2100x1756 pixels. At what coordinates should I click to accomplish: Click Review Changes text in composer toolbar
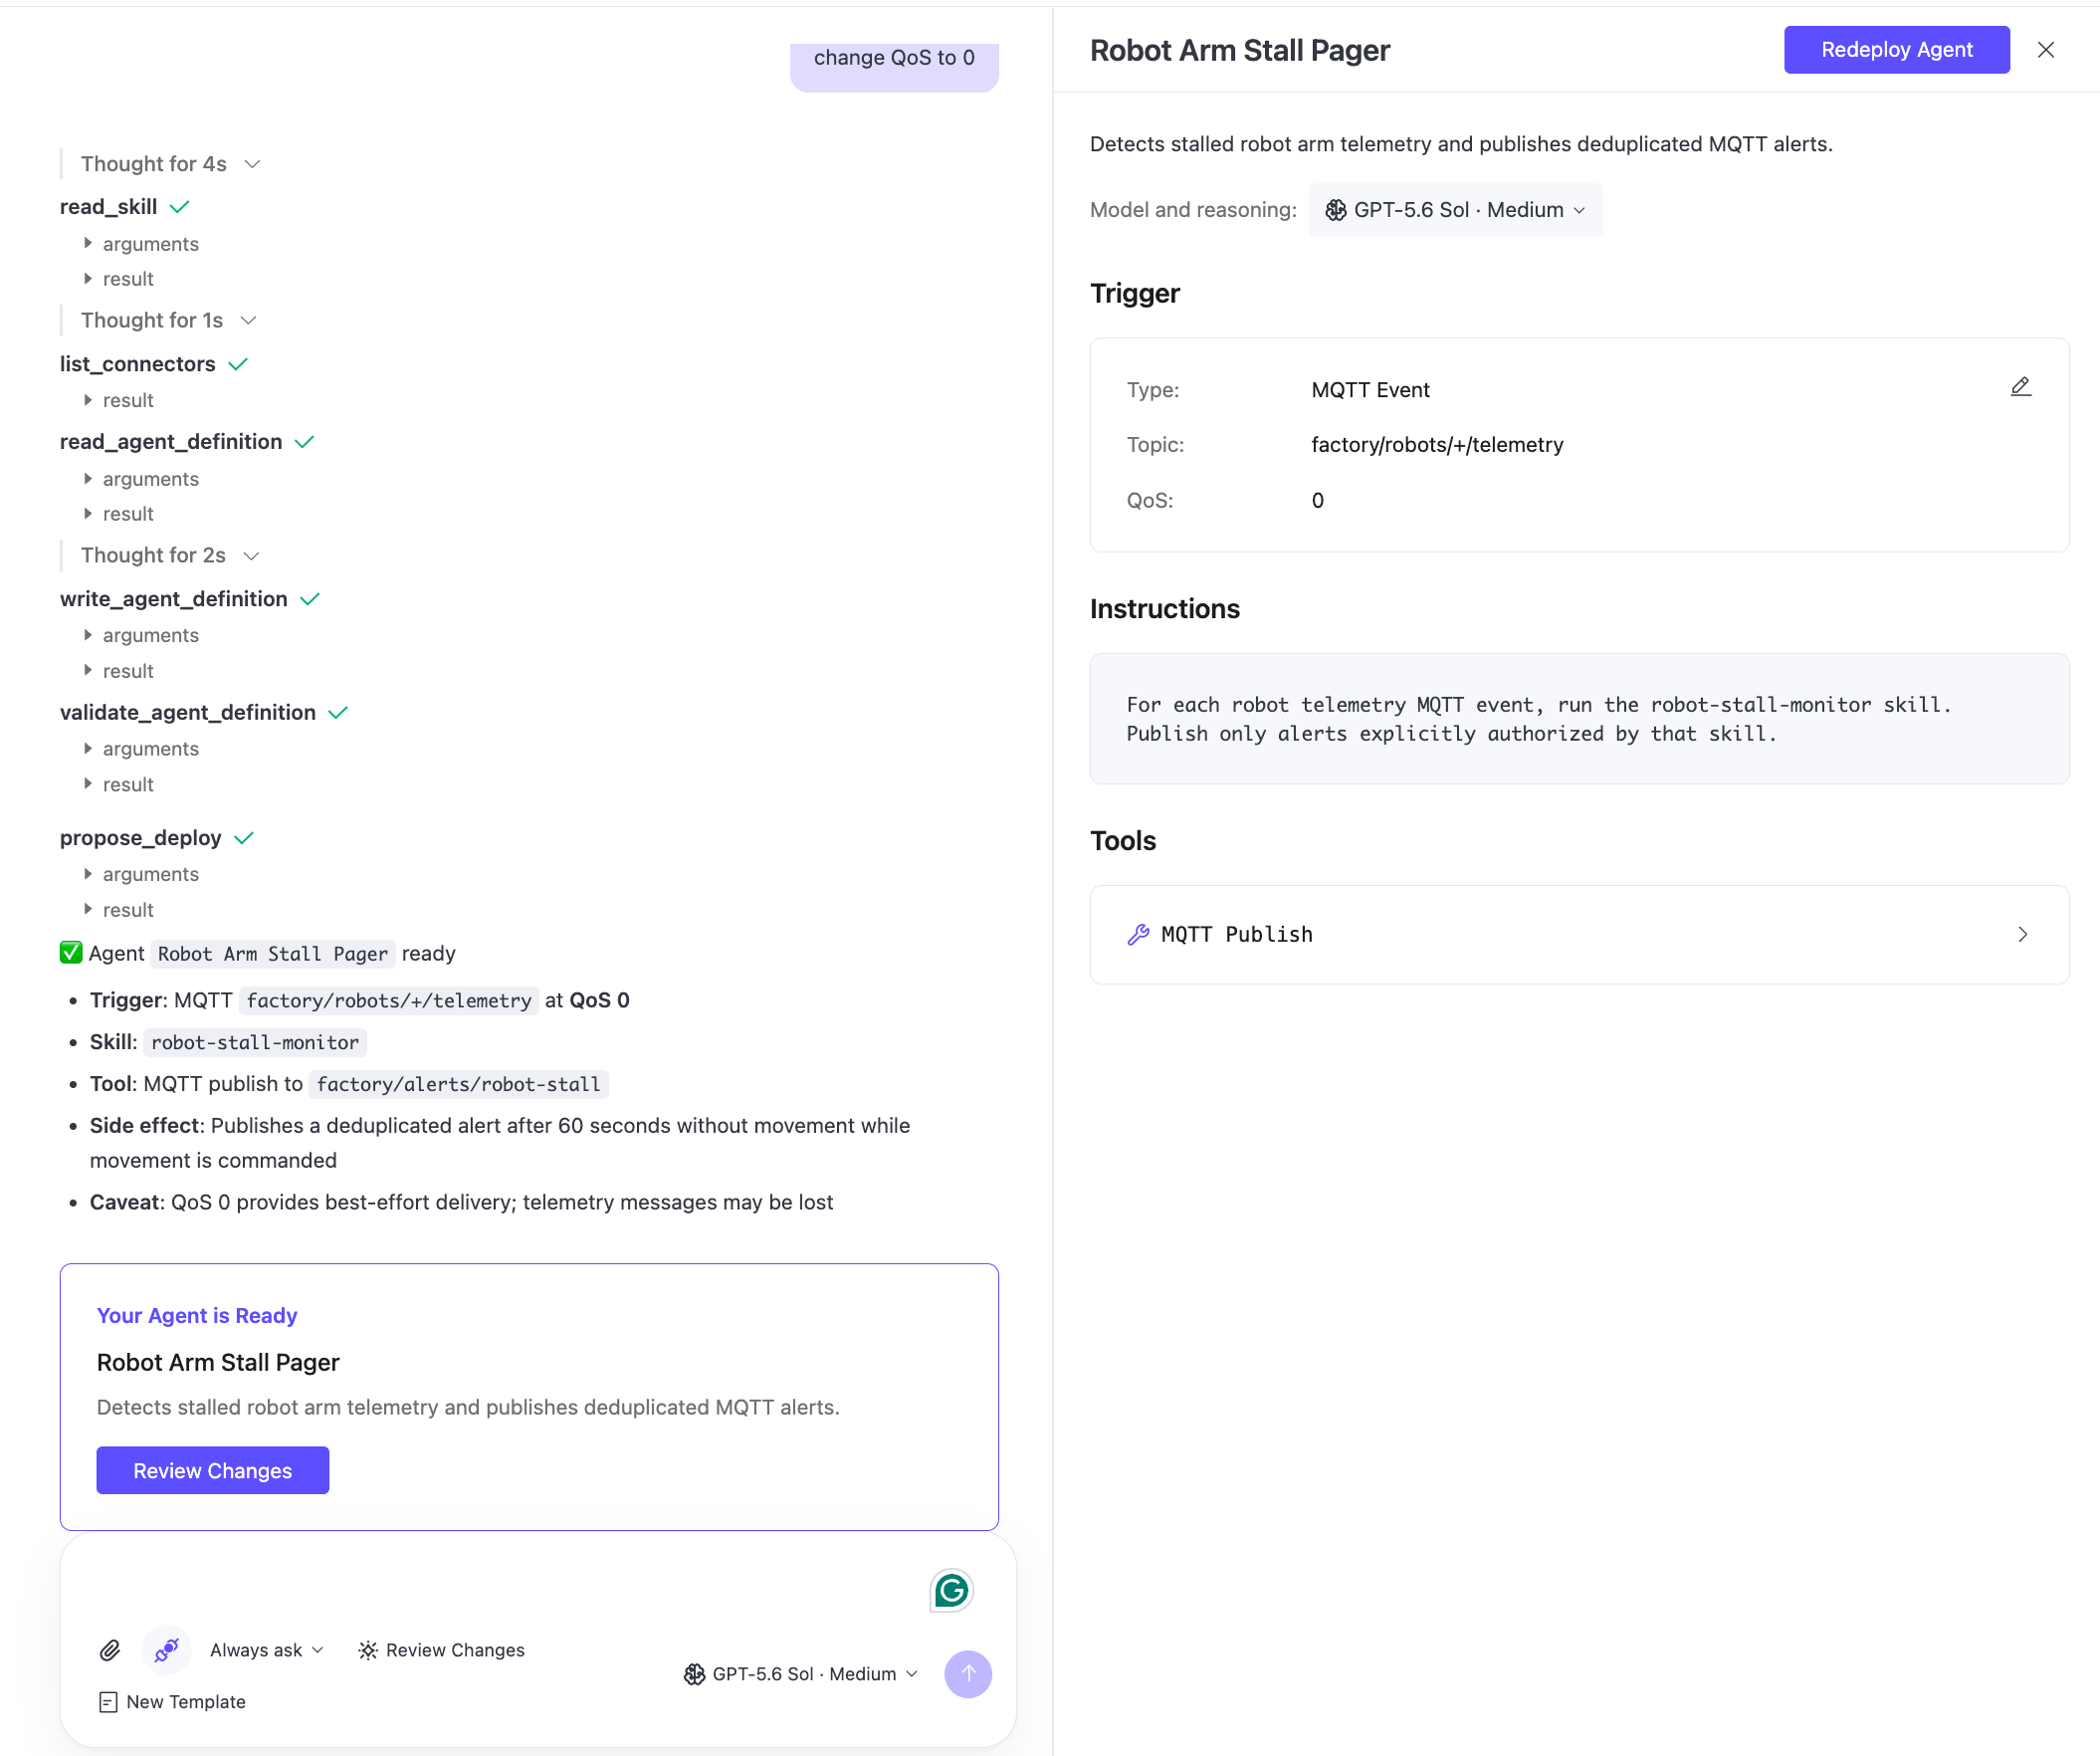(x=455, y=1650)
